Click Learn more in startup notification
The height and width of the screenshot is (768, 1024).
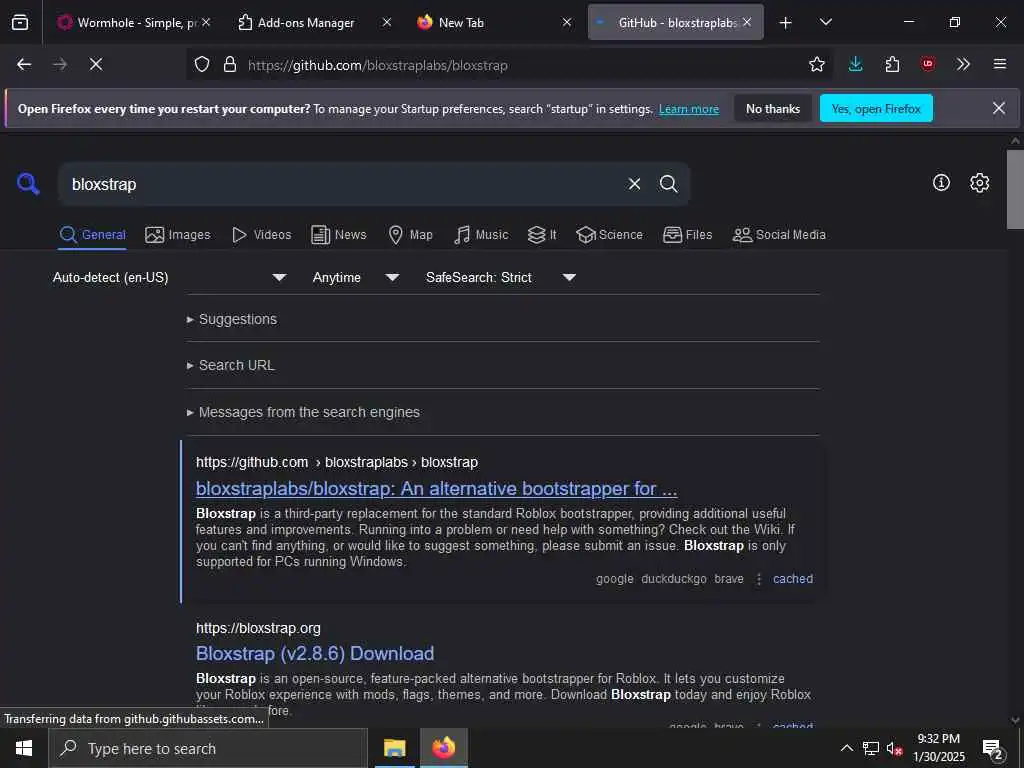click(x=689, y=109)
